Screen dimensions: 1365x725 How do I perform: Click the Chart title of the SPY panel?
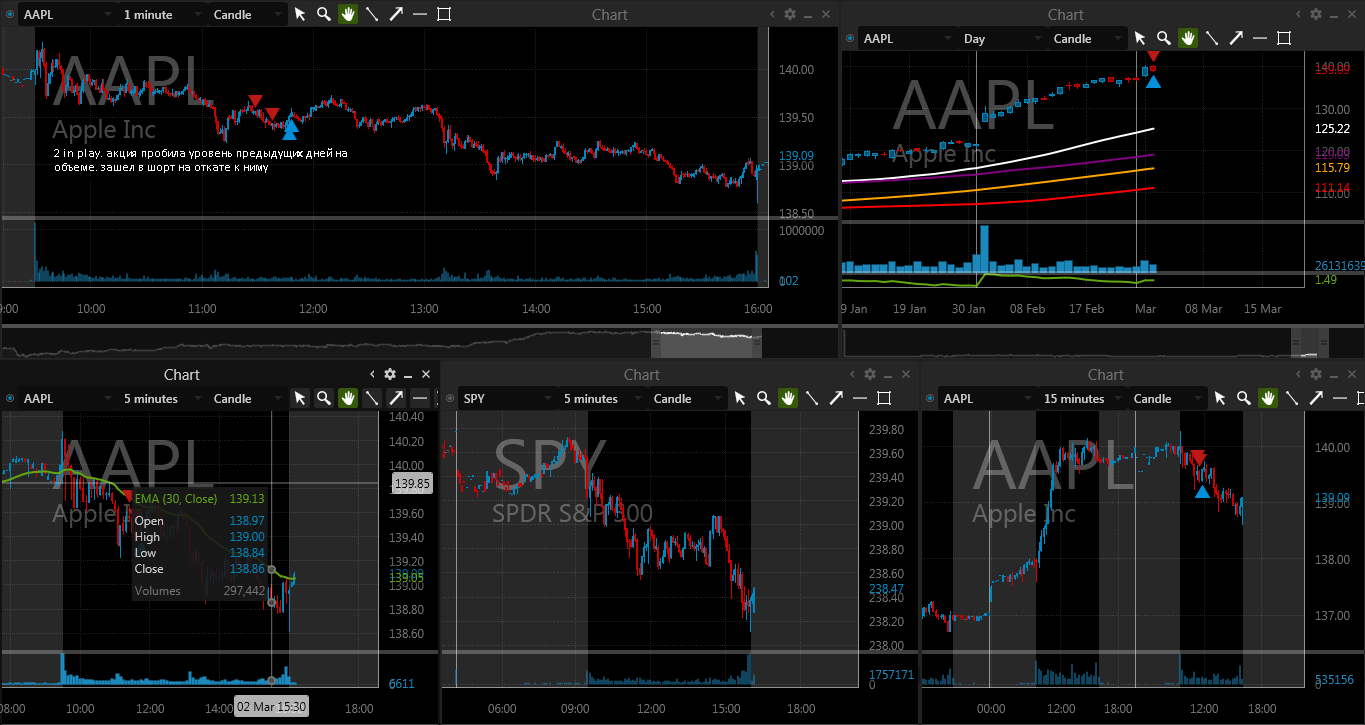(x=642, y=374)
